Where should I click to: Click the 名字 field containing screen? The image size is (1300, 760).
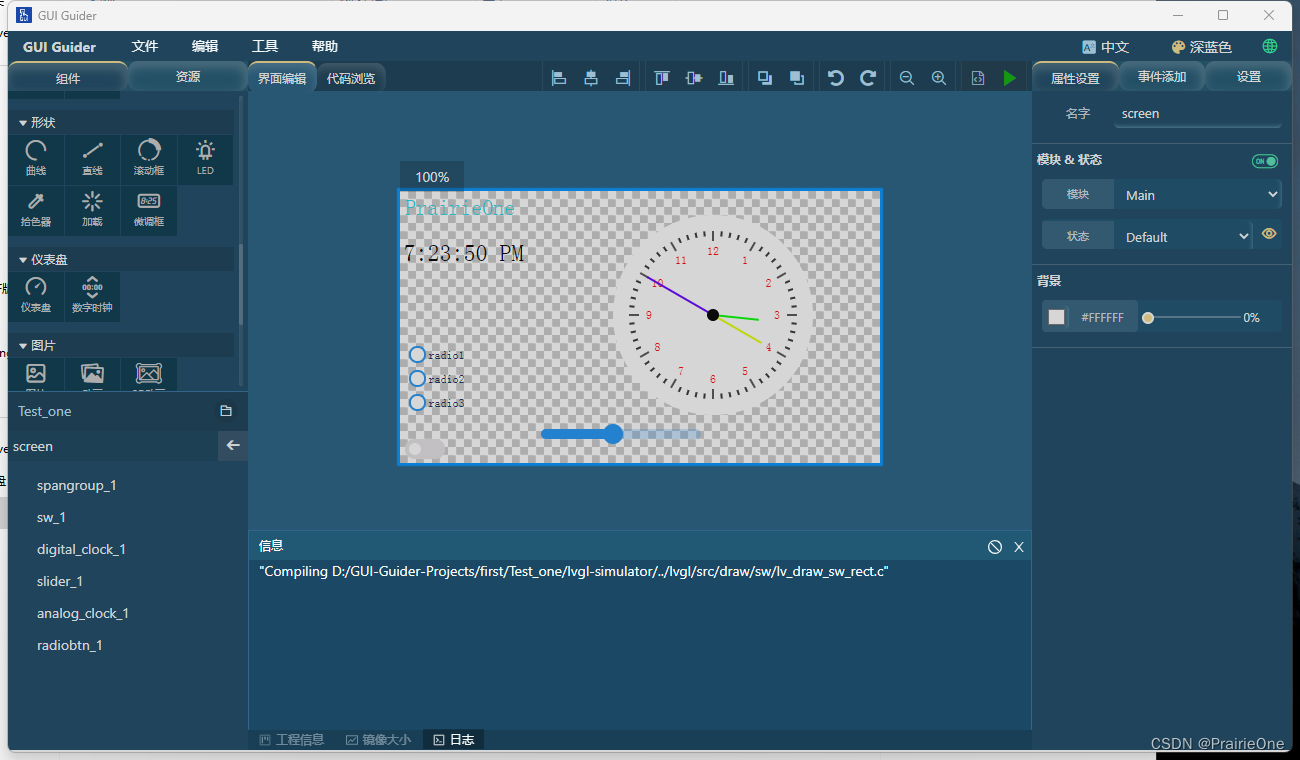click(x=1198, y=114)
